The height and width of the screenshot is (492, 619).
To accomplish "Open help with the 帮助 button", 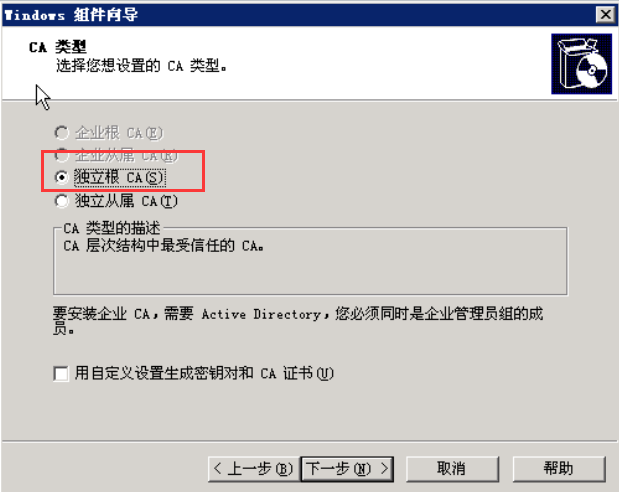I will (559, 469).
